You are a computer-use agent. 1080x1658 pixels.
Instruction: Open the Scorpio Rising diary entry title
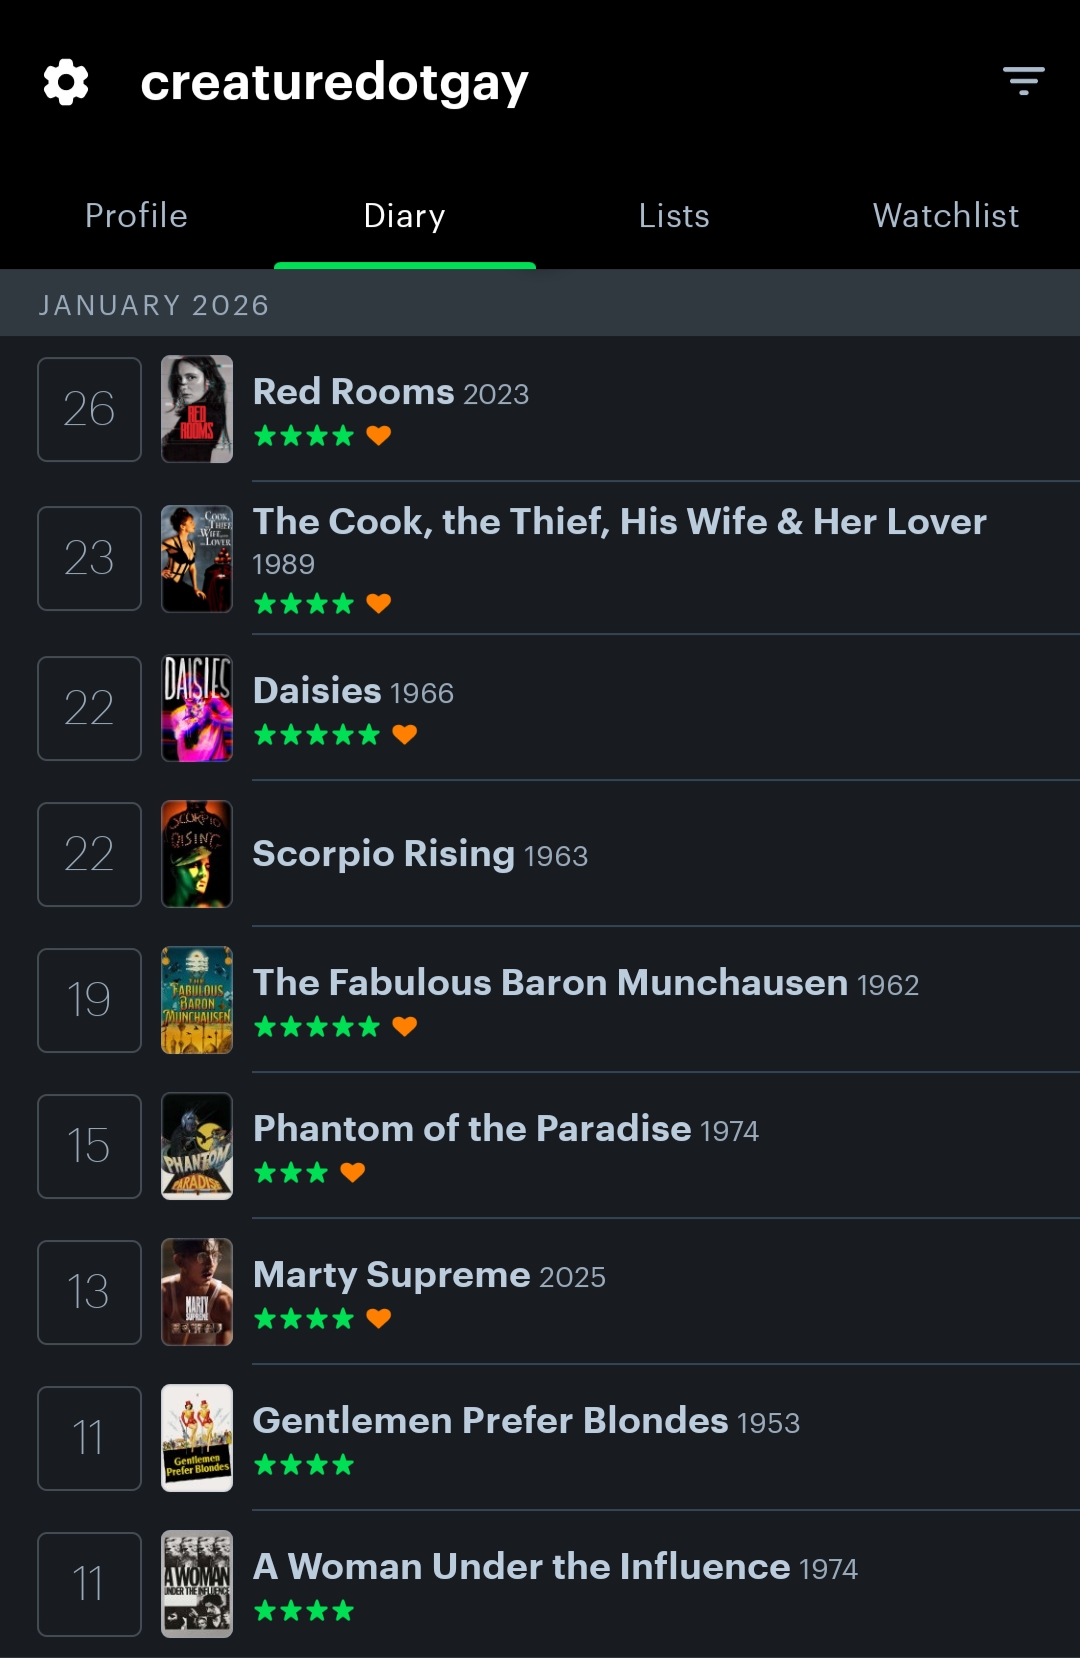pos(384,854)
